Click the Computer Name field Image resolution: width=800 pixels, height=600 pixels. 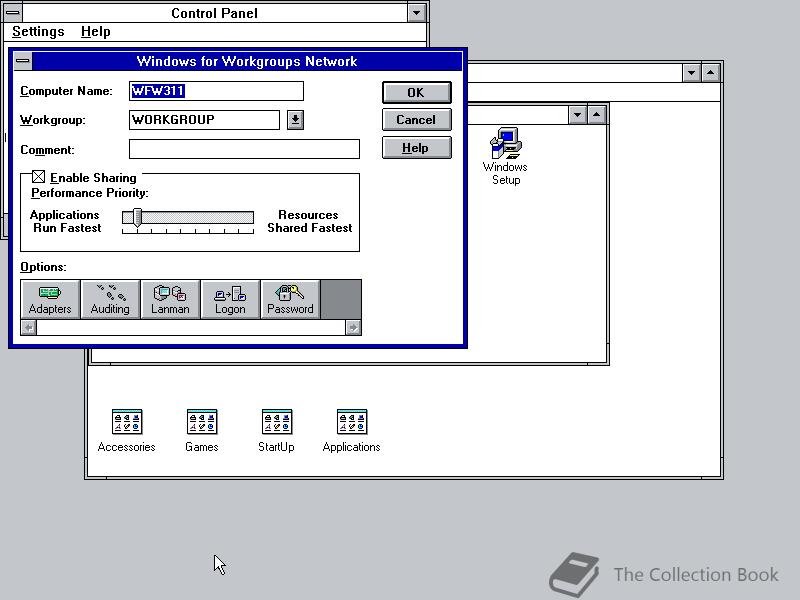pos(216,91)
